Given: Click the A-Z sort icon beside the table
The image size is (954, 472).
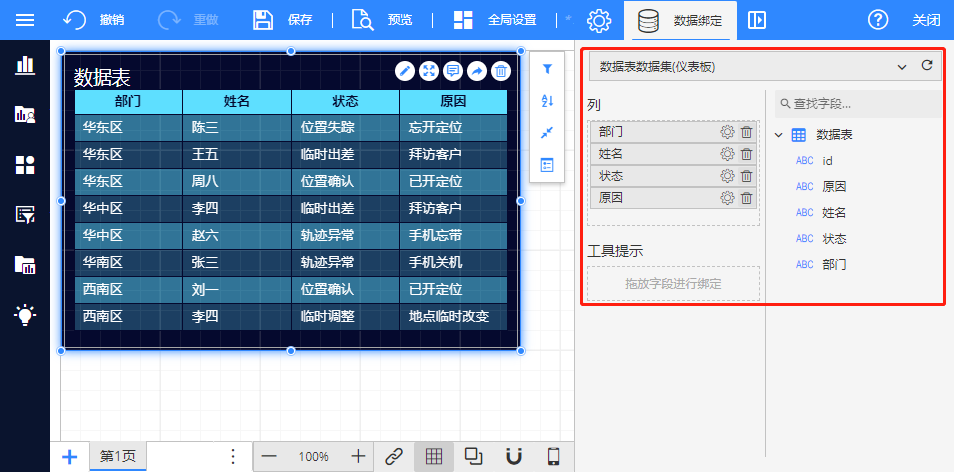Looking at the screenshot, I should (547, 101).
